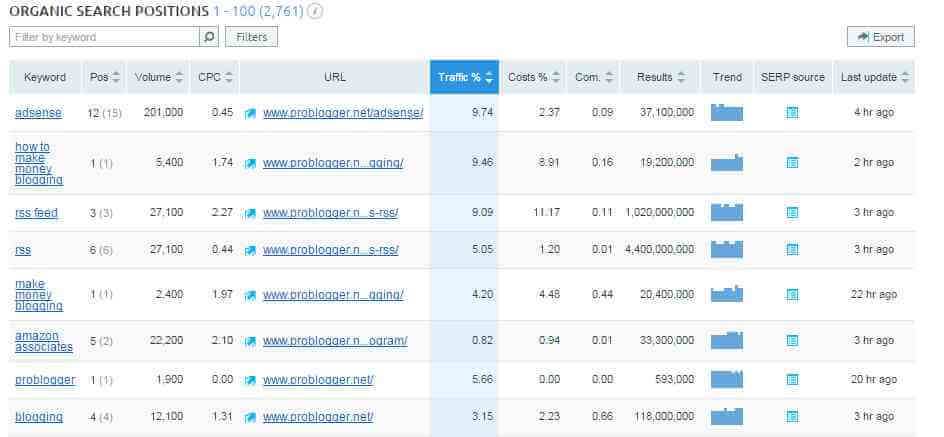Open the rss feed keyword link
The image size is (944, 437).
point(36,212)
